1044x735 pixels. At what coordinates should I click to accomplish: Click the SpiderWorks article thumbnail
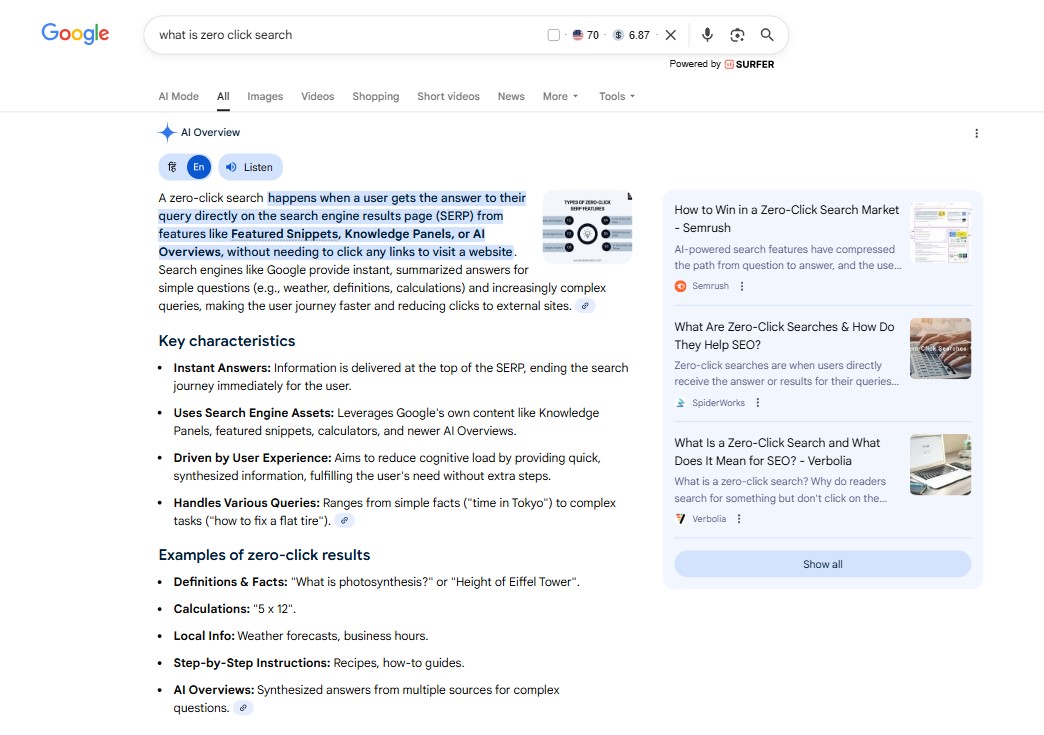tap(940, 348)
